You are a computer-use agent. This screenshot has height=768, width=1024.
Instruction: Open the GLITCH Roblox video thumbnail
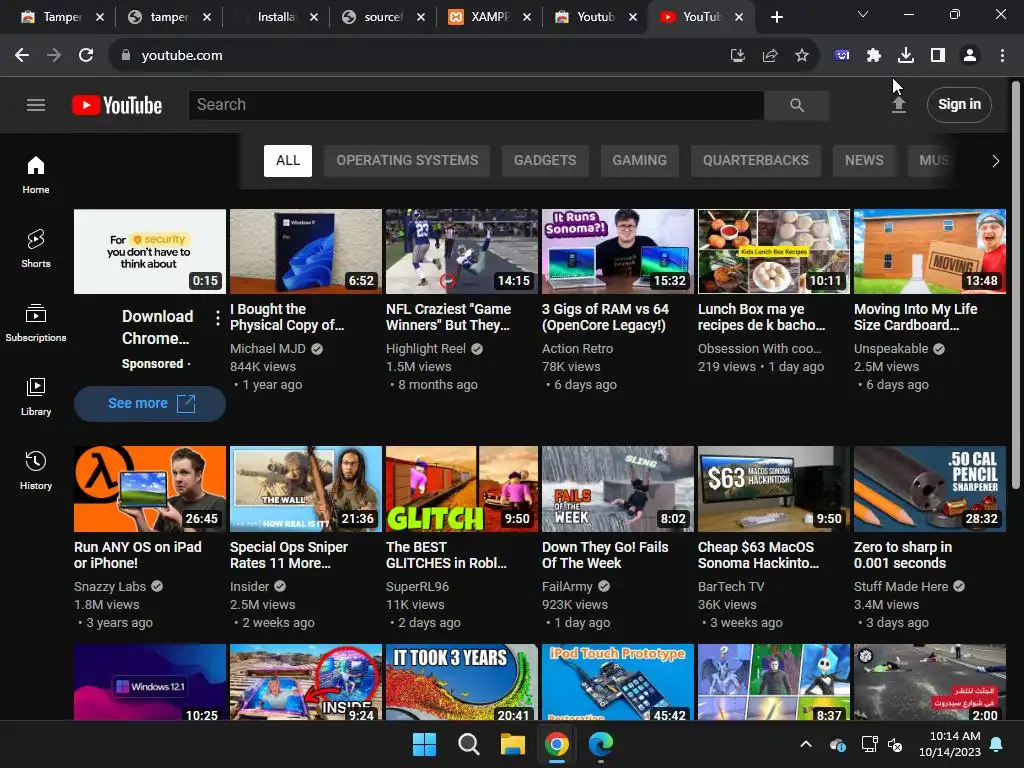(x=462, y=489)
